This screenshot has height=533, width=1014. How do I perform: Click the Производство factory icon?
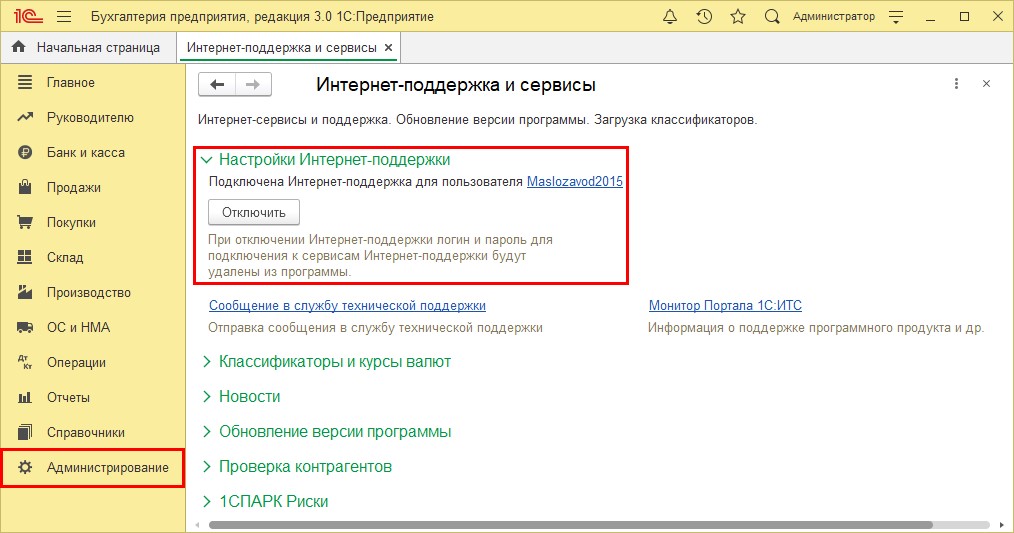click(x=25, y=292)
